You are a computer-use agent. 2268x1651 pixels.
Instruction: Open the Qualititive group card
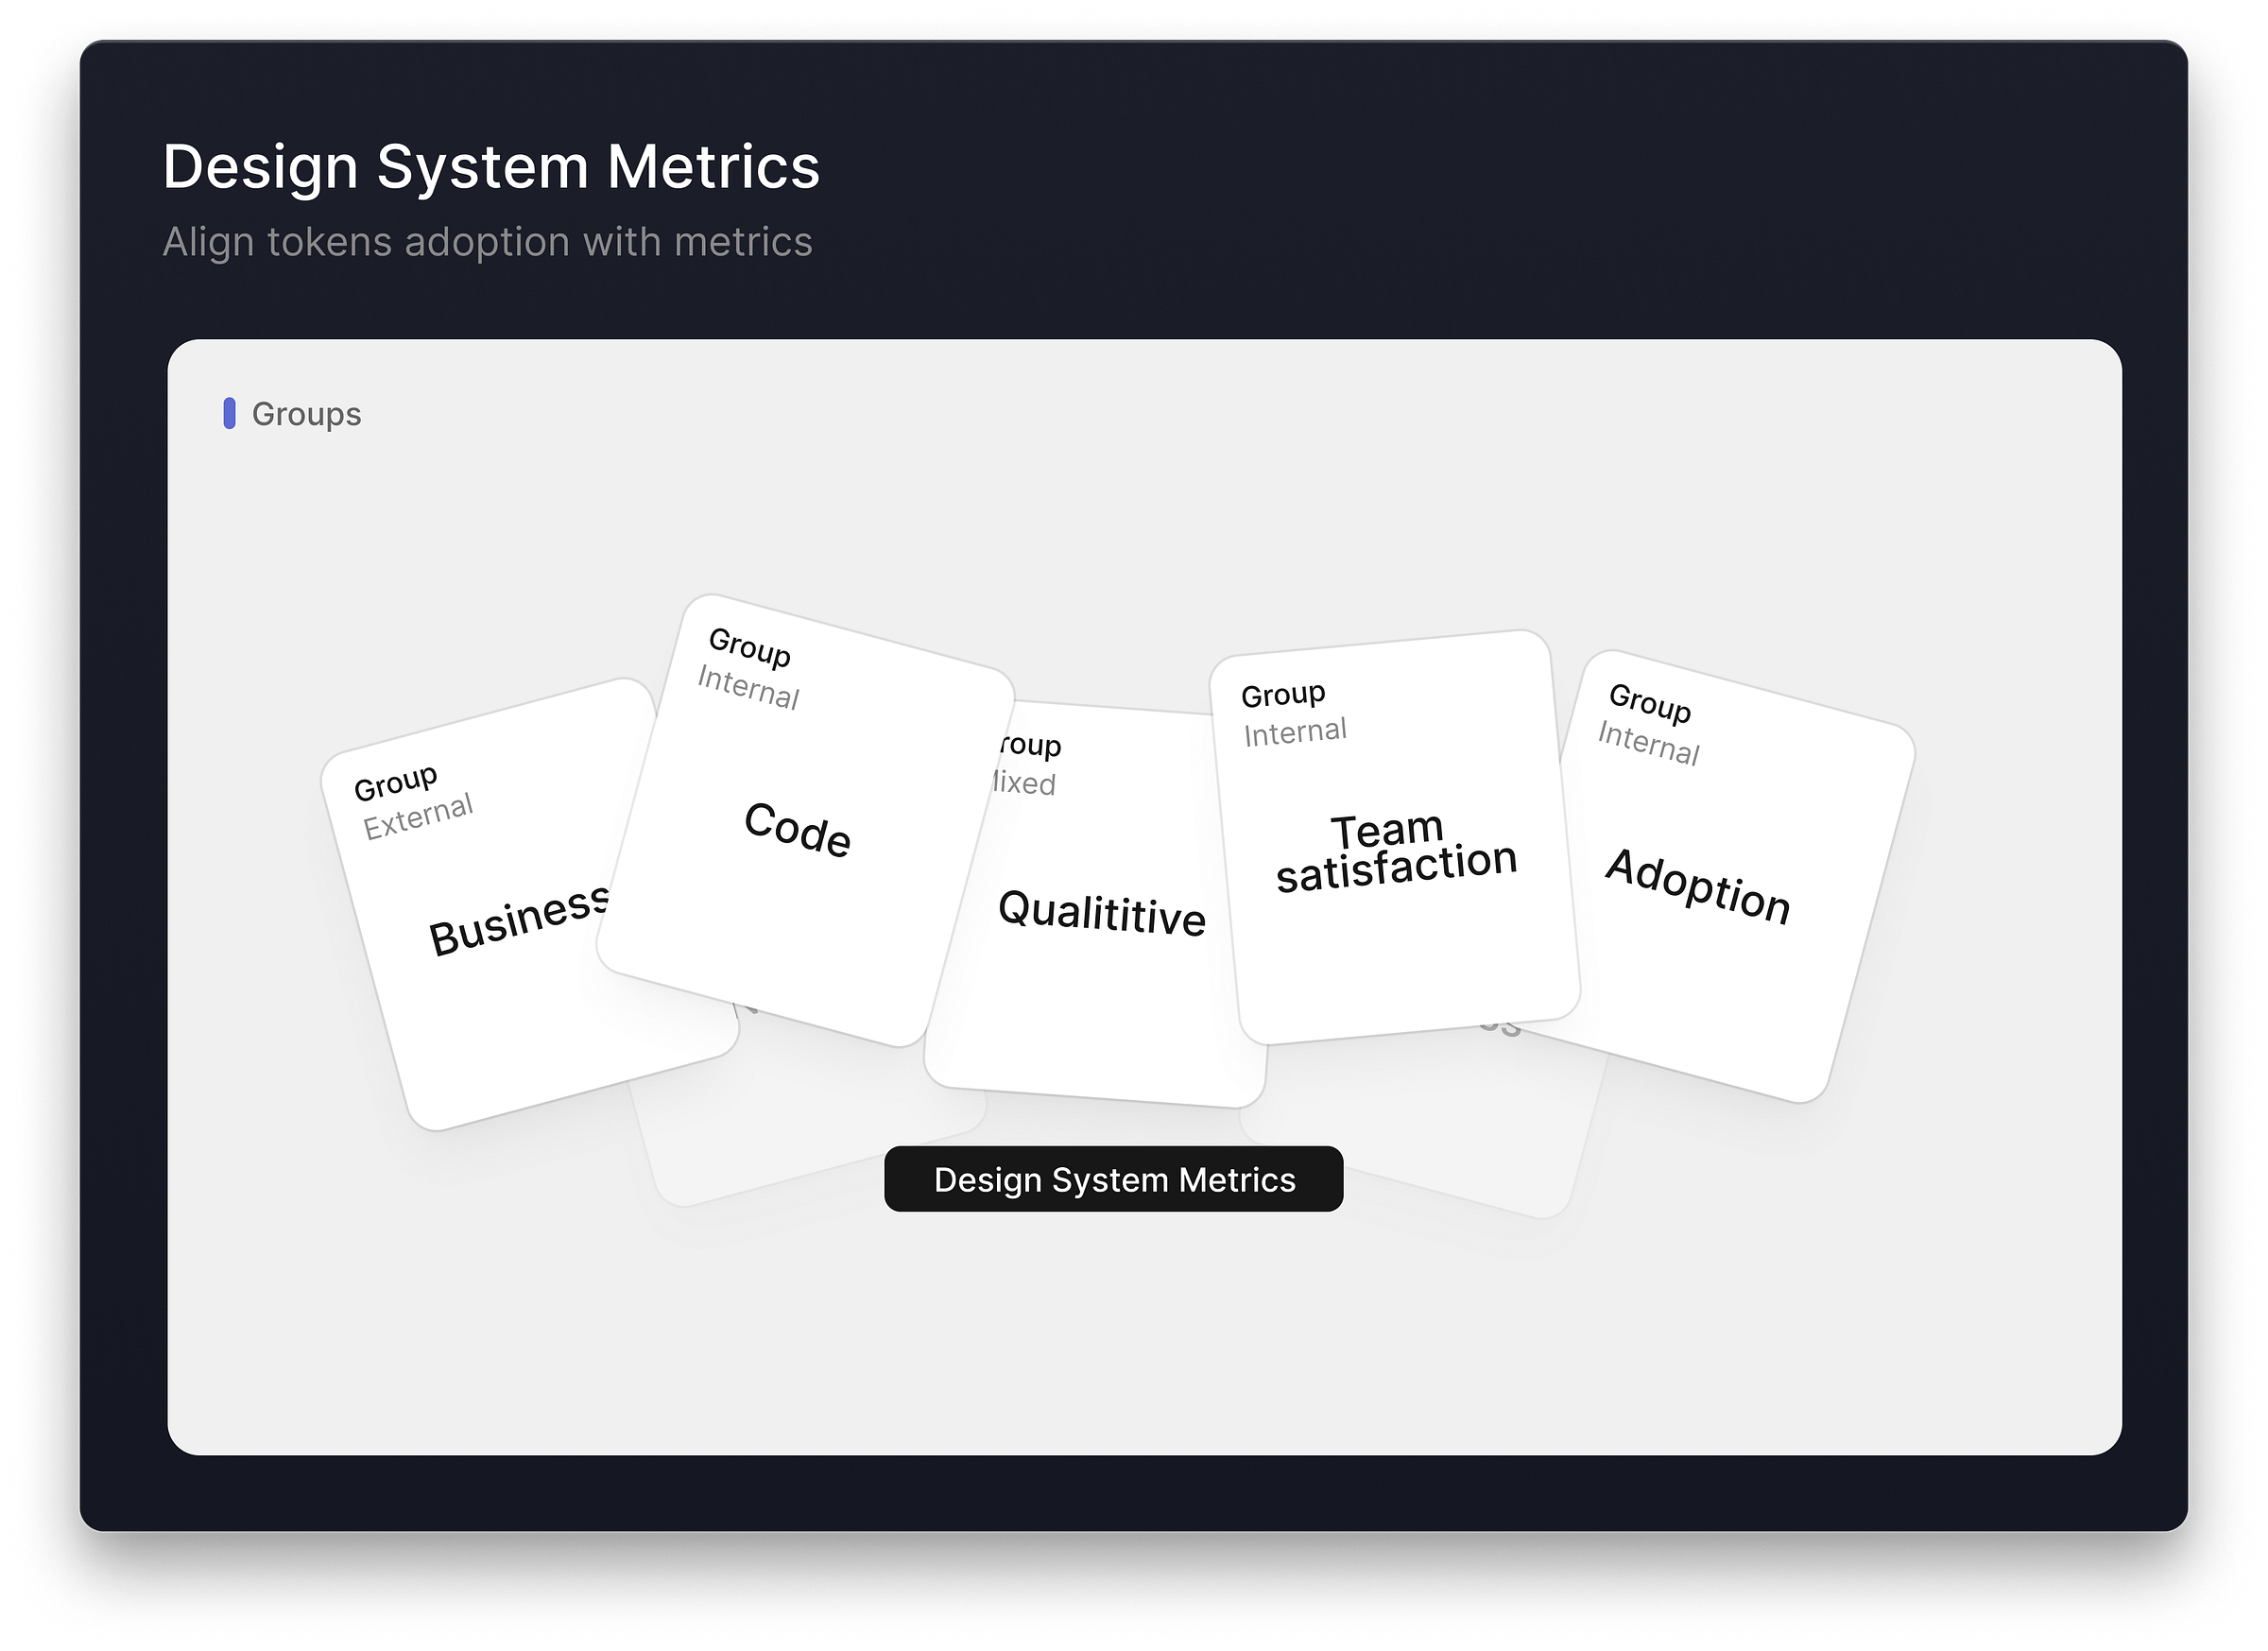pos(1101,912)
